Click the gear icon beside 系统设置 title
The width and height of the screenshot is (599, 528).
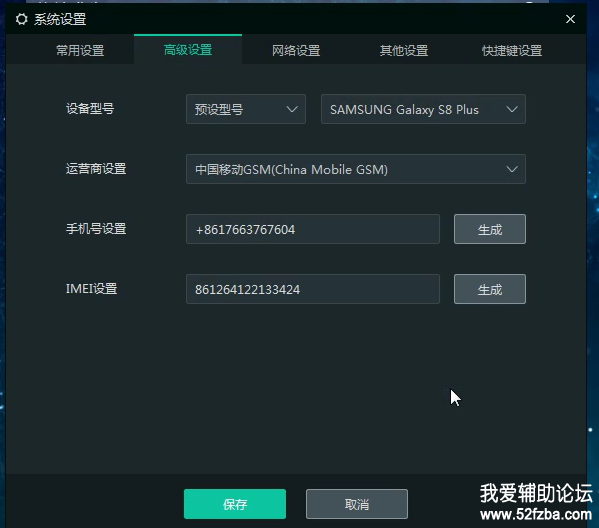click(x=22, y=19)
